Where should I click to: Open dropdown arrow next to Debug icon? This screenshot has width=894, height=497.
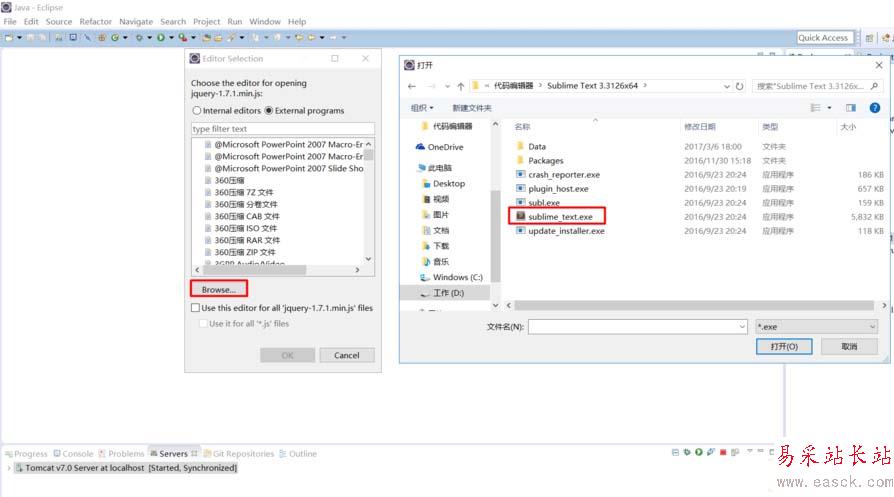(149, 38)
